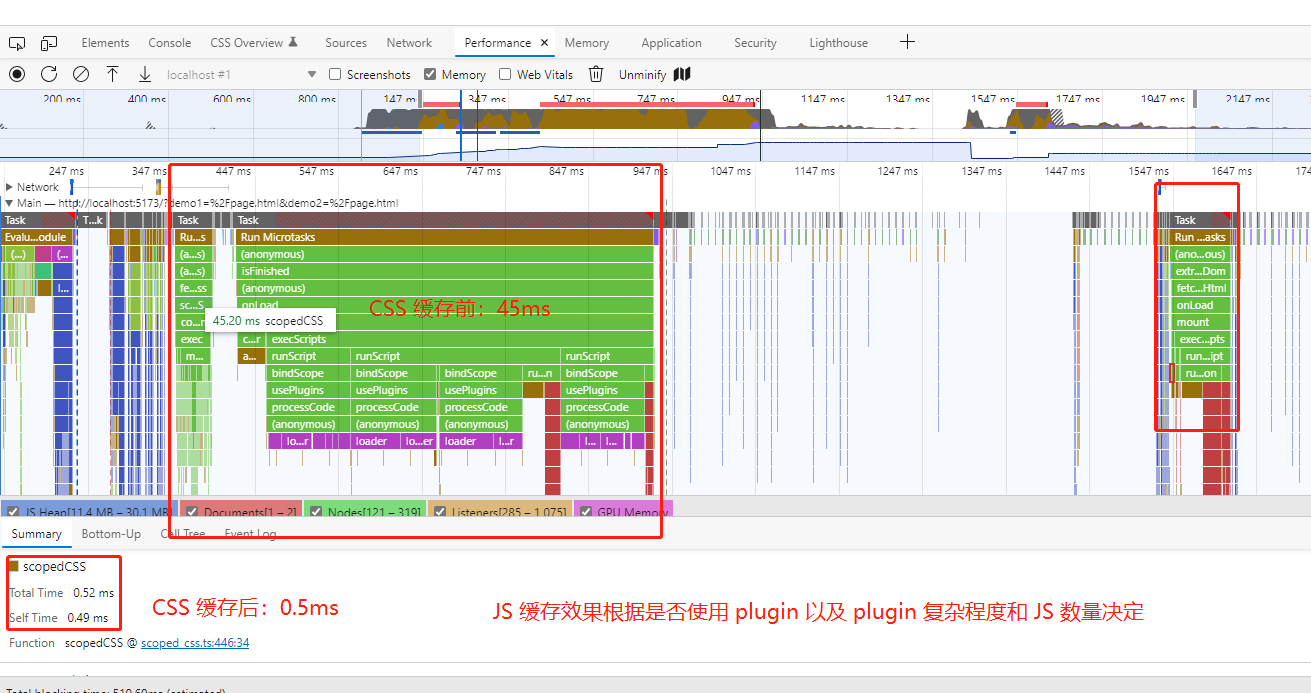Open the localhost #1 recording dropdown
This screenshot has height=693, width=1311.
(240, 74)
